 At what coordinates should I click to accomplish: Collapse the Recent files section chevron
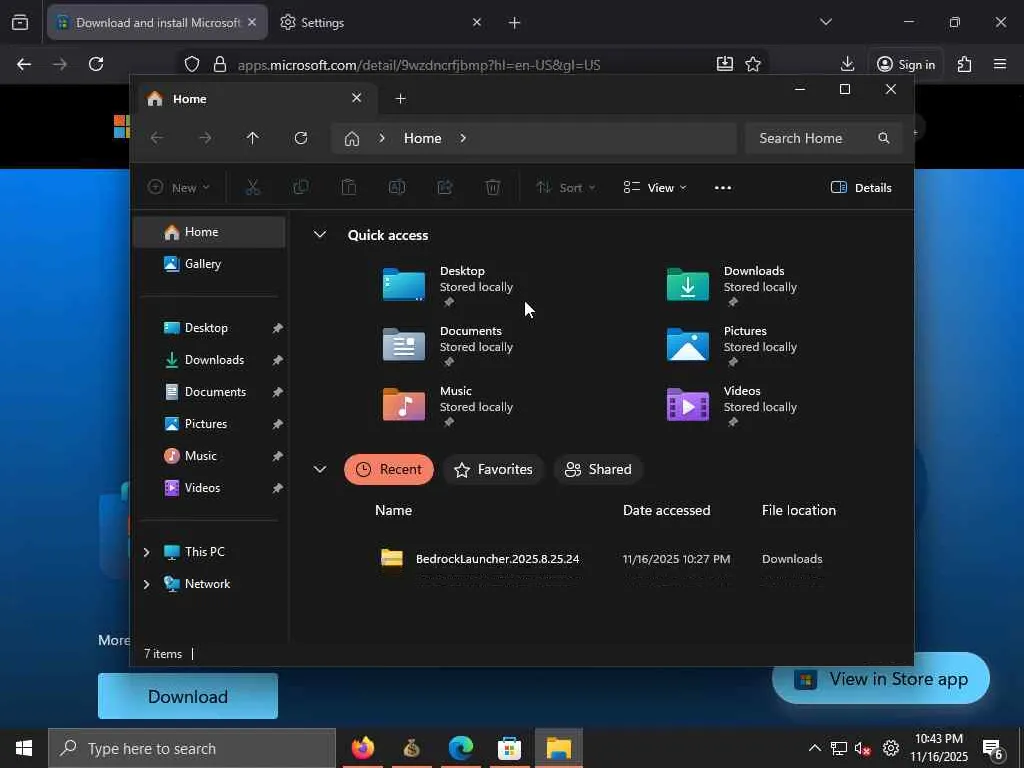point(319,469)
